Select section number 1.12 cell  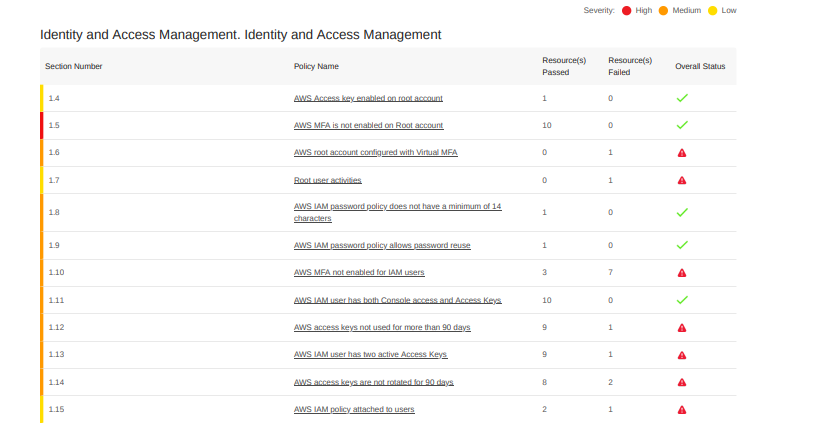(56, 327)
